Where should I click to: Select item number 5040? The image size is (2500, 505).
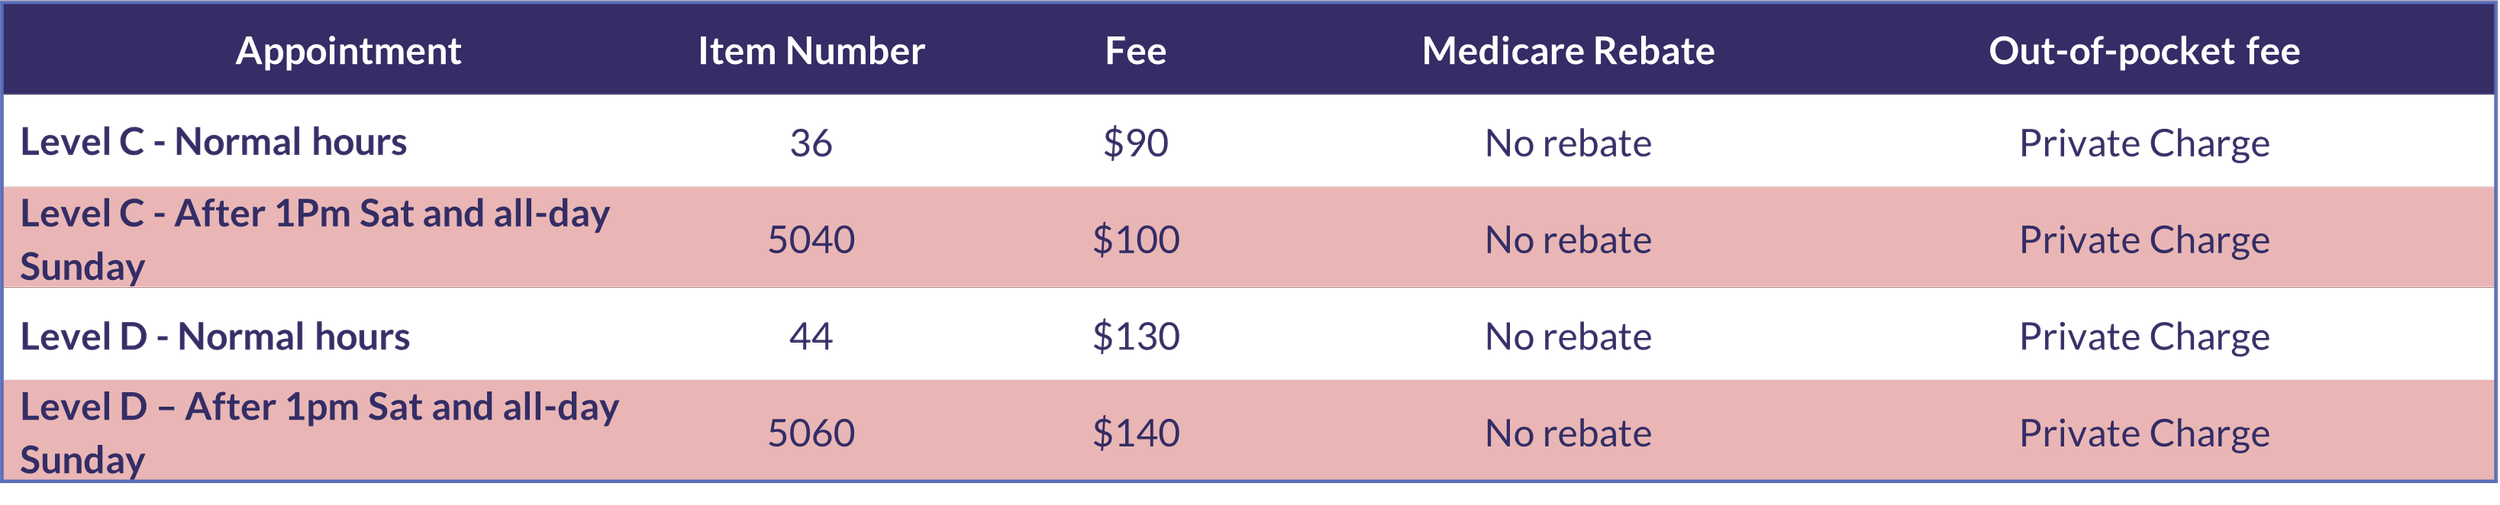(811, 240)
